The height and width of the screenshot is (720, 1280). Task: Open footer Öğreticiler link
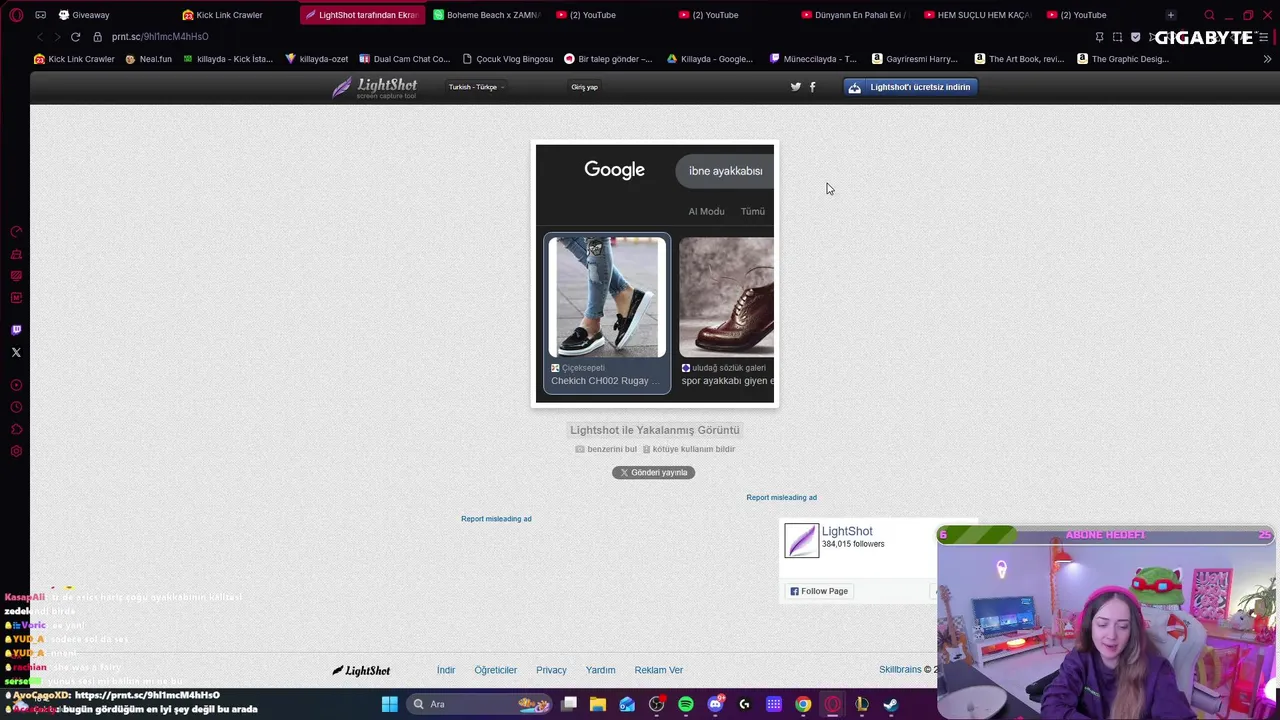[495, 670]
